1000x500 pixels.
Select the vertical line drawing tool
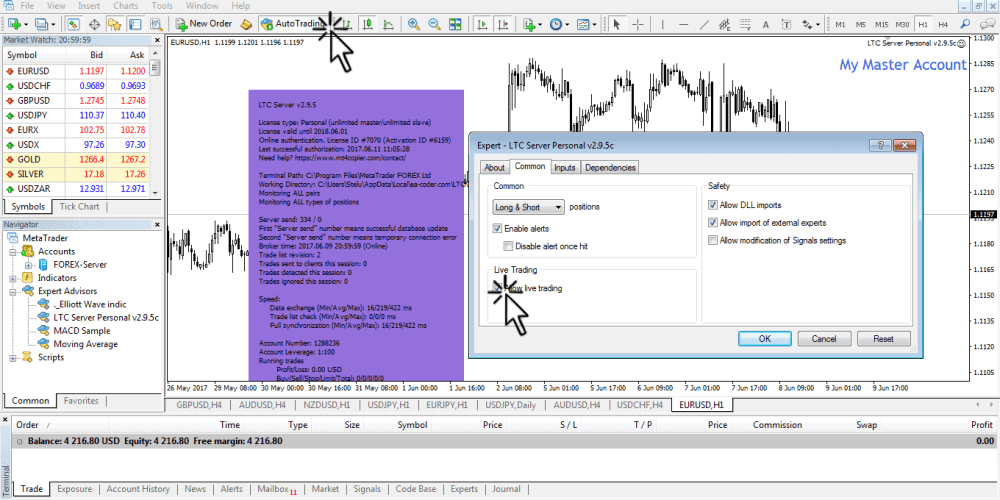[663, 24]
